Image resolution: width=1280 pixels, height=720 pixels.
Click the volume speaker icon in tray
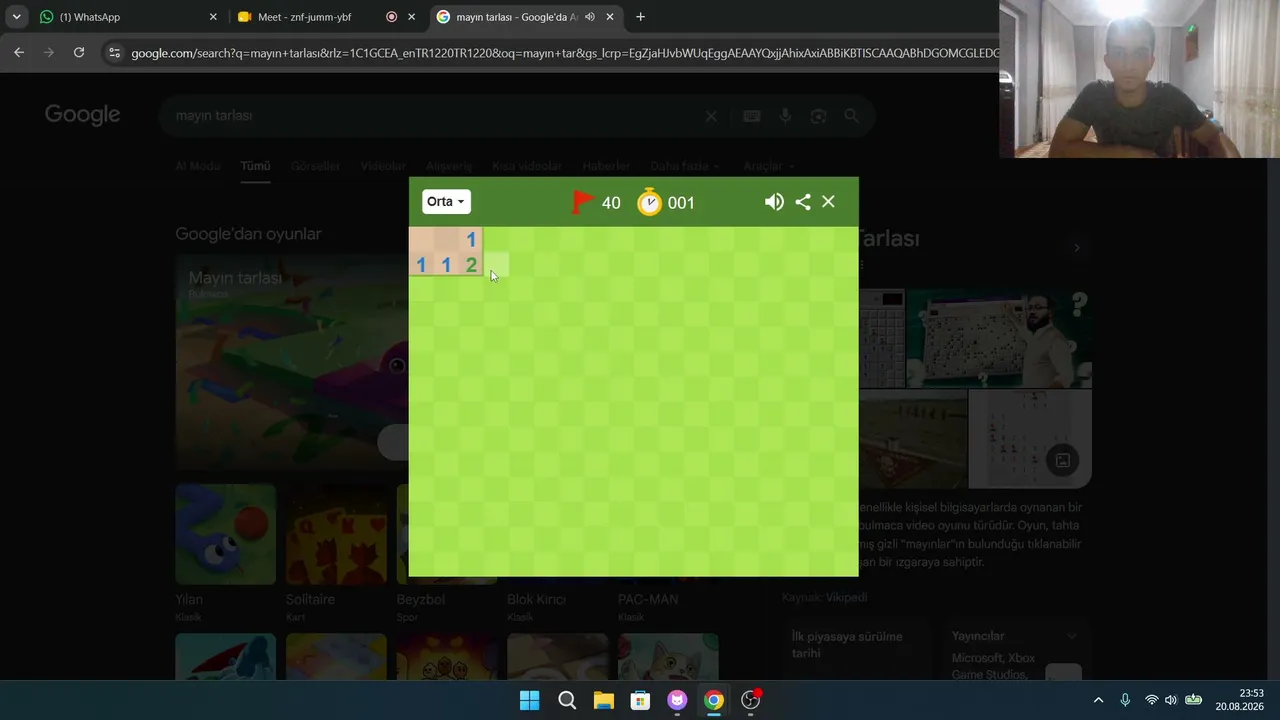click(1171, 700)
